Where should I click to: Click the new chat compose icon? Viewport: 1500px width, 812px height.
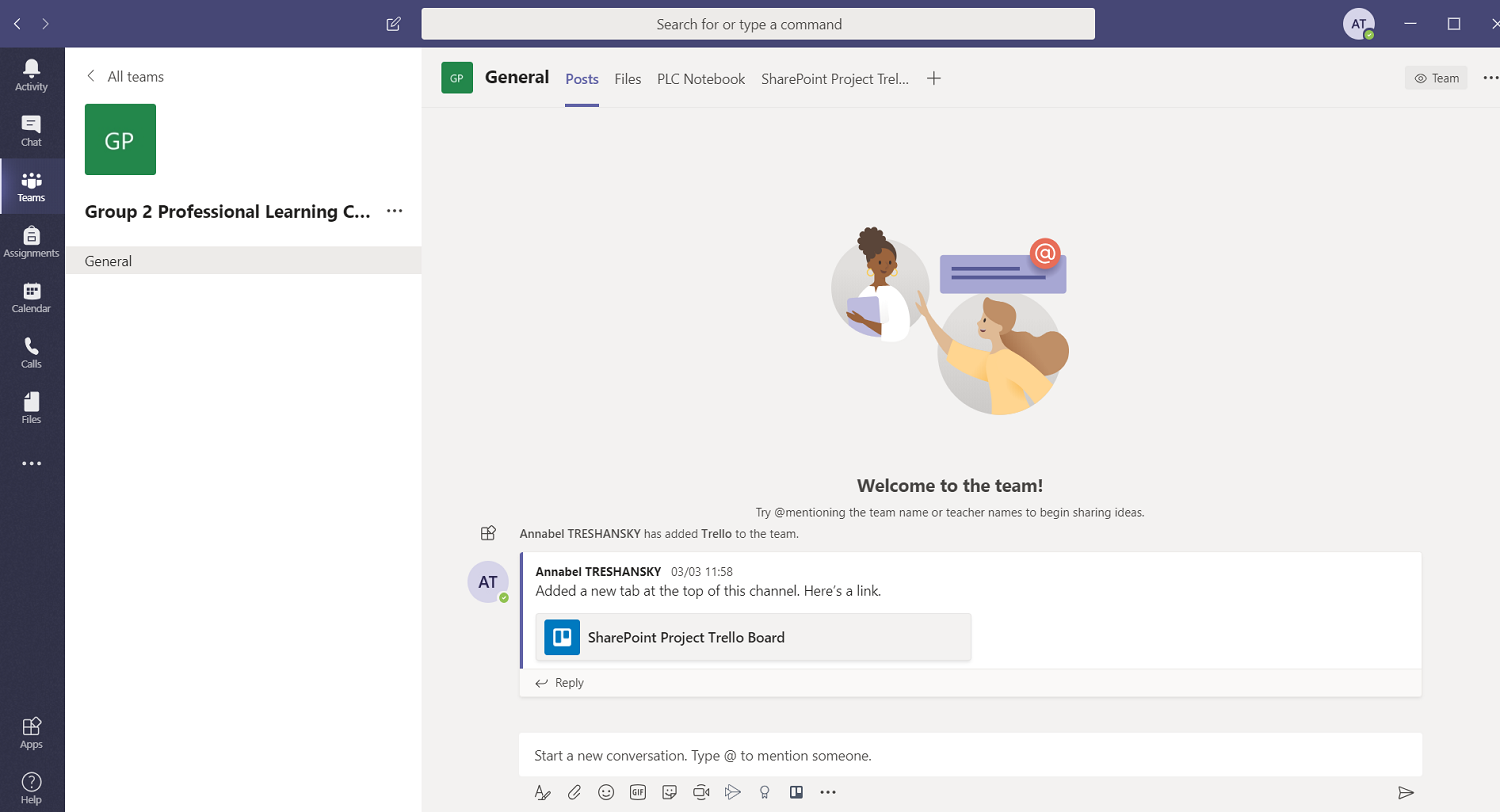click(x=393, y=24)
